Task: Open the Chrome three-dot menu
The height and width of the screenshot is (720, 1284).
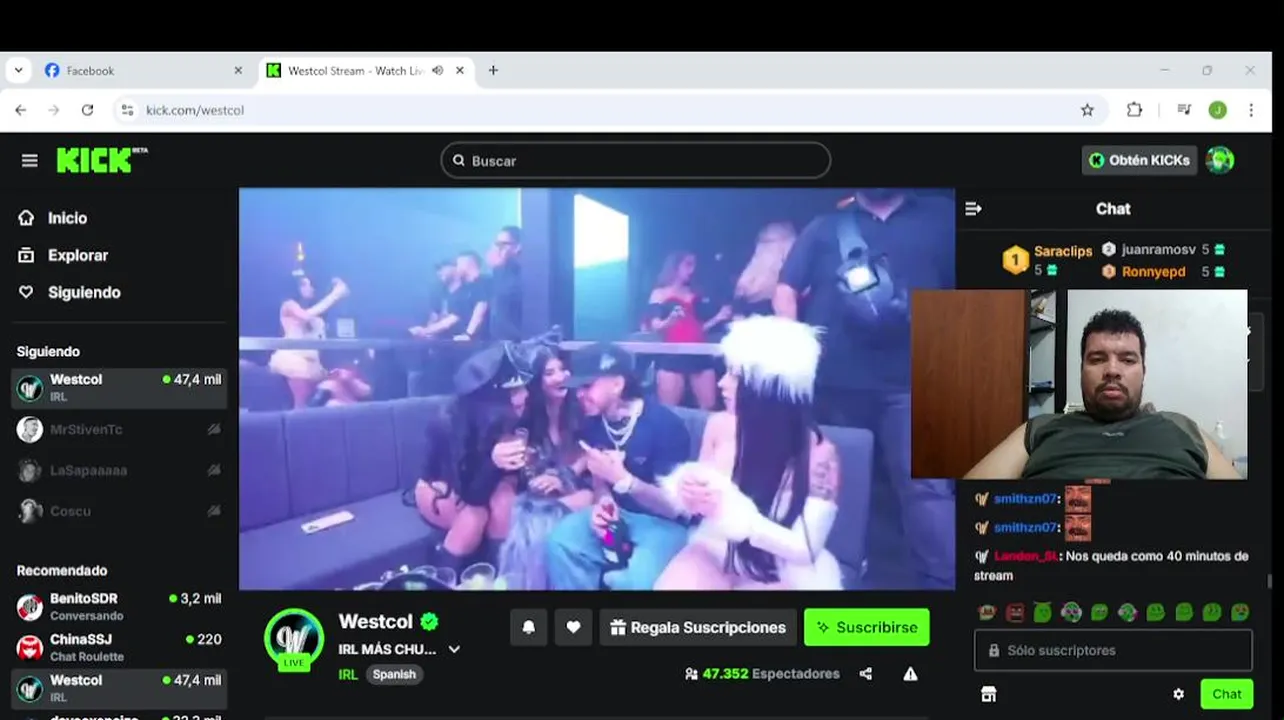Action: click(x=1251, y=110)
